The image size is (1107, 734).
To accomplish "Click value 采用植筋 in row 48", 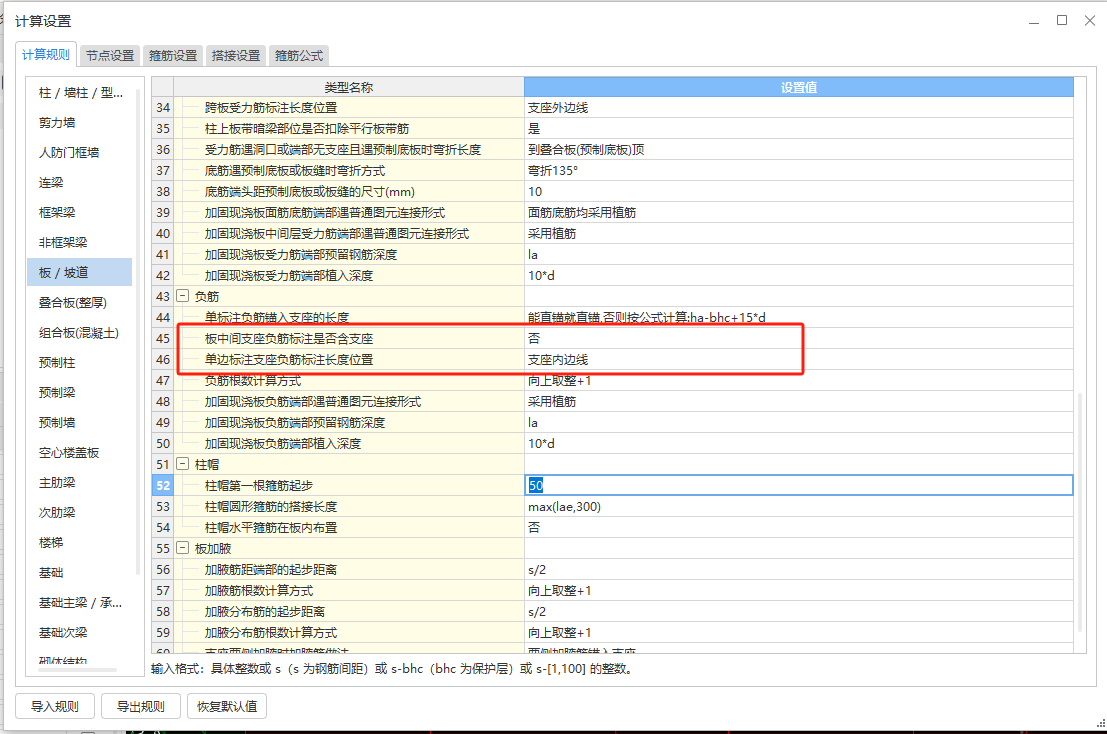I will [x=798, y=402].
